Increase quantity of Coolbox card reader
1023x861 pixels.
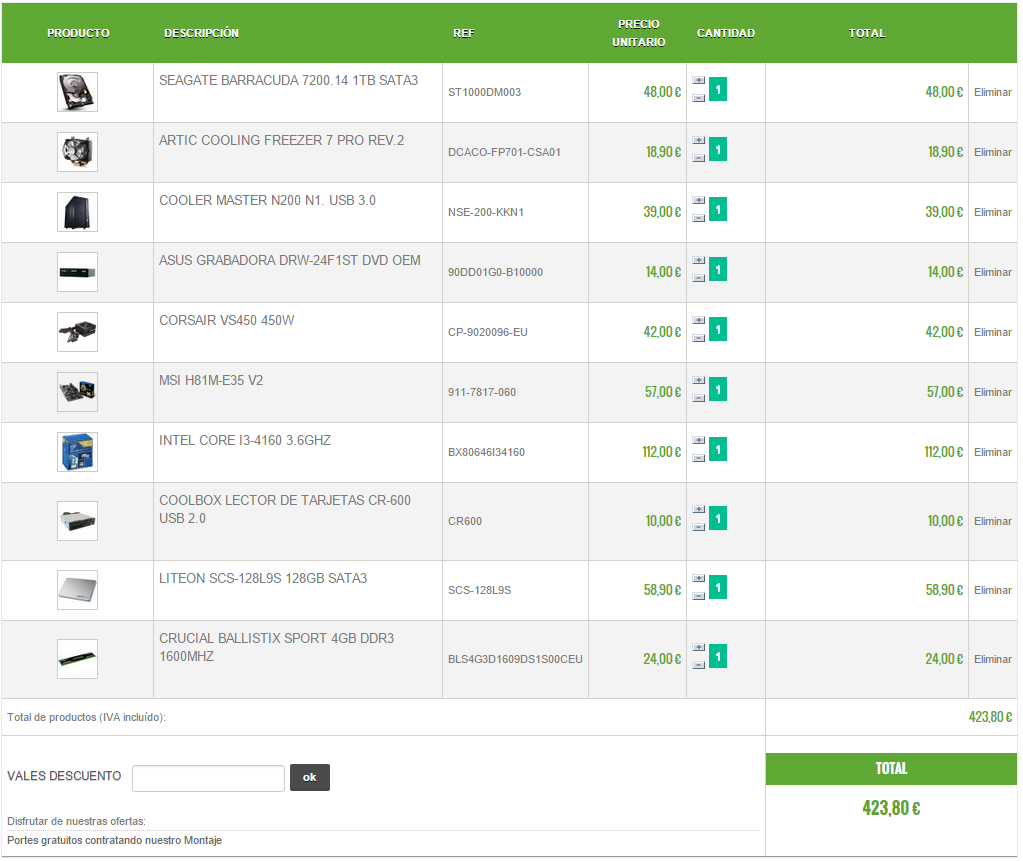[x=699, y=509]
